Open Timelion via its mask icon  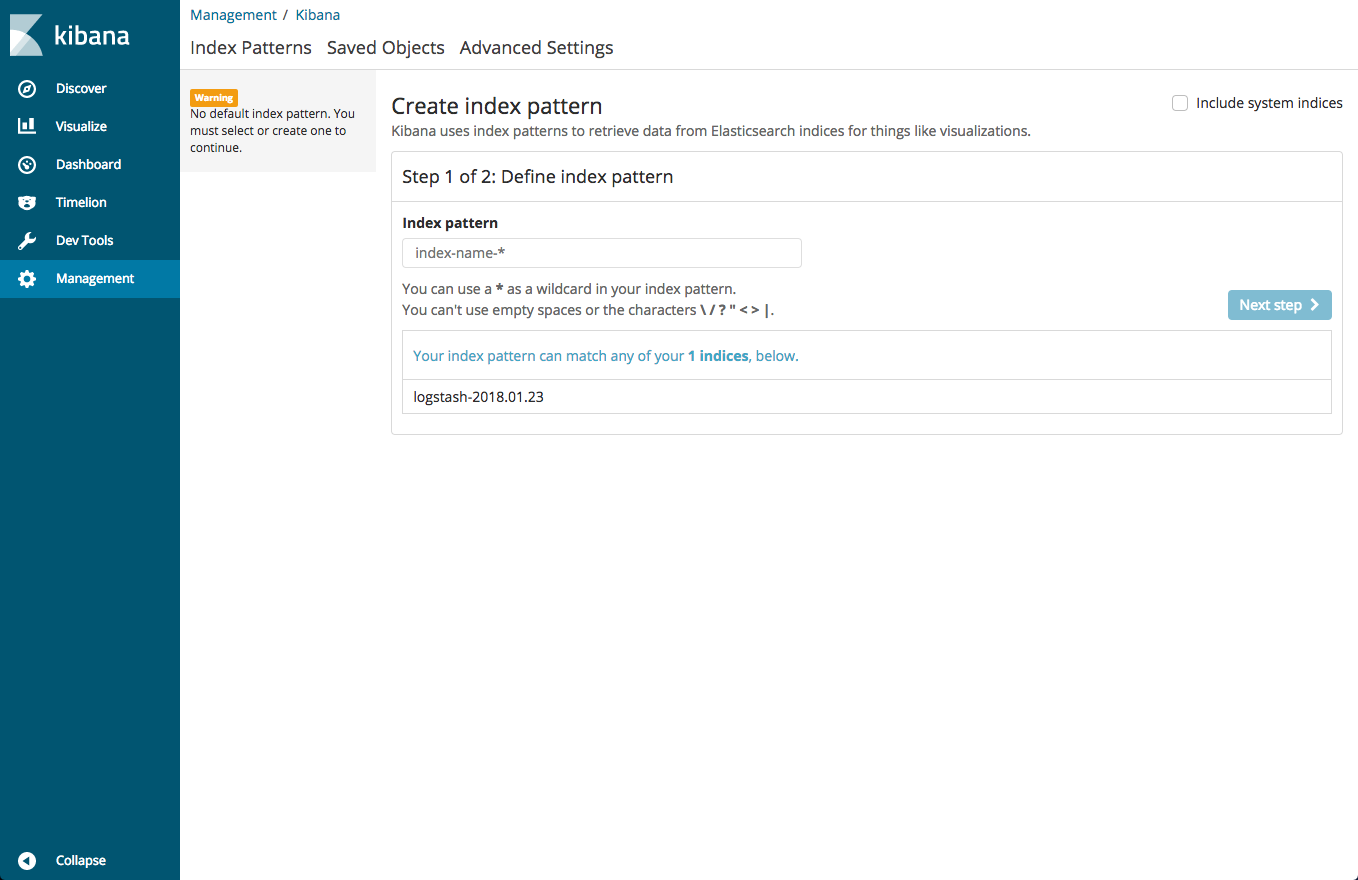[x=28, y=203]
